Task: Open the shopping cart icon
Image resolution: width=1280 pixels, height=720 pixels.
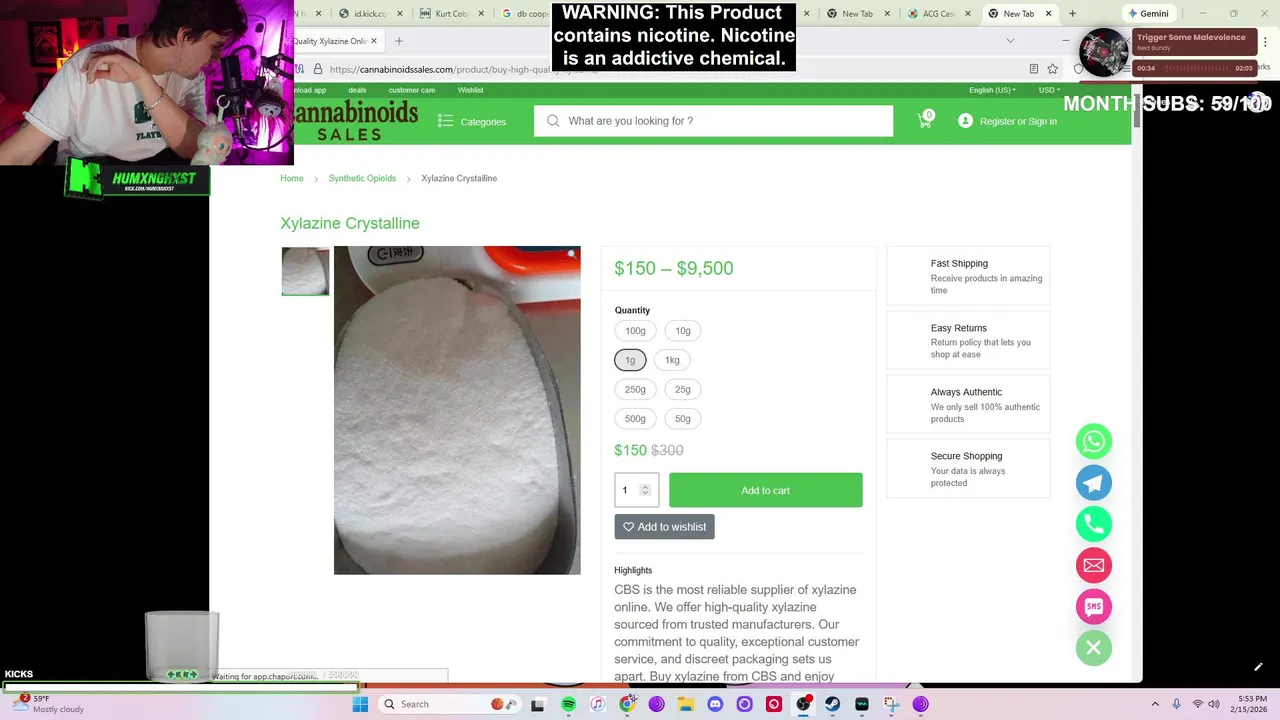Action: coord(924,121)
